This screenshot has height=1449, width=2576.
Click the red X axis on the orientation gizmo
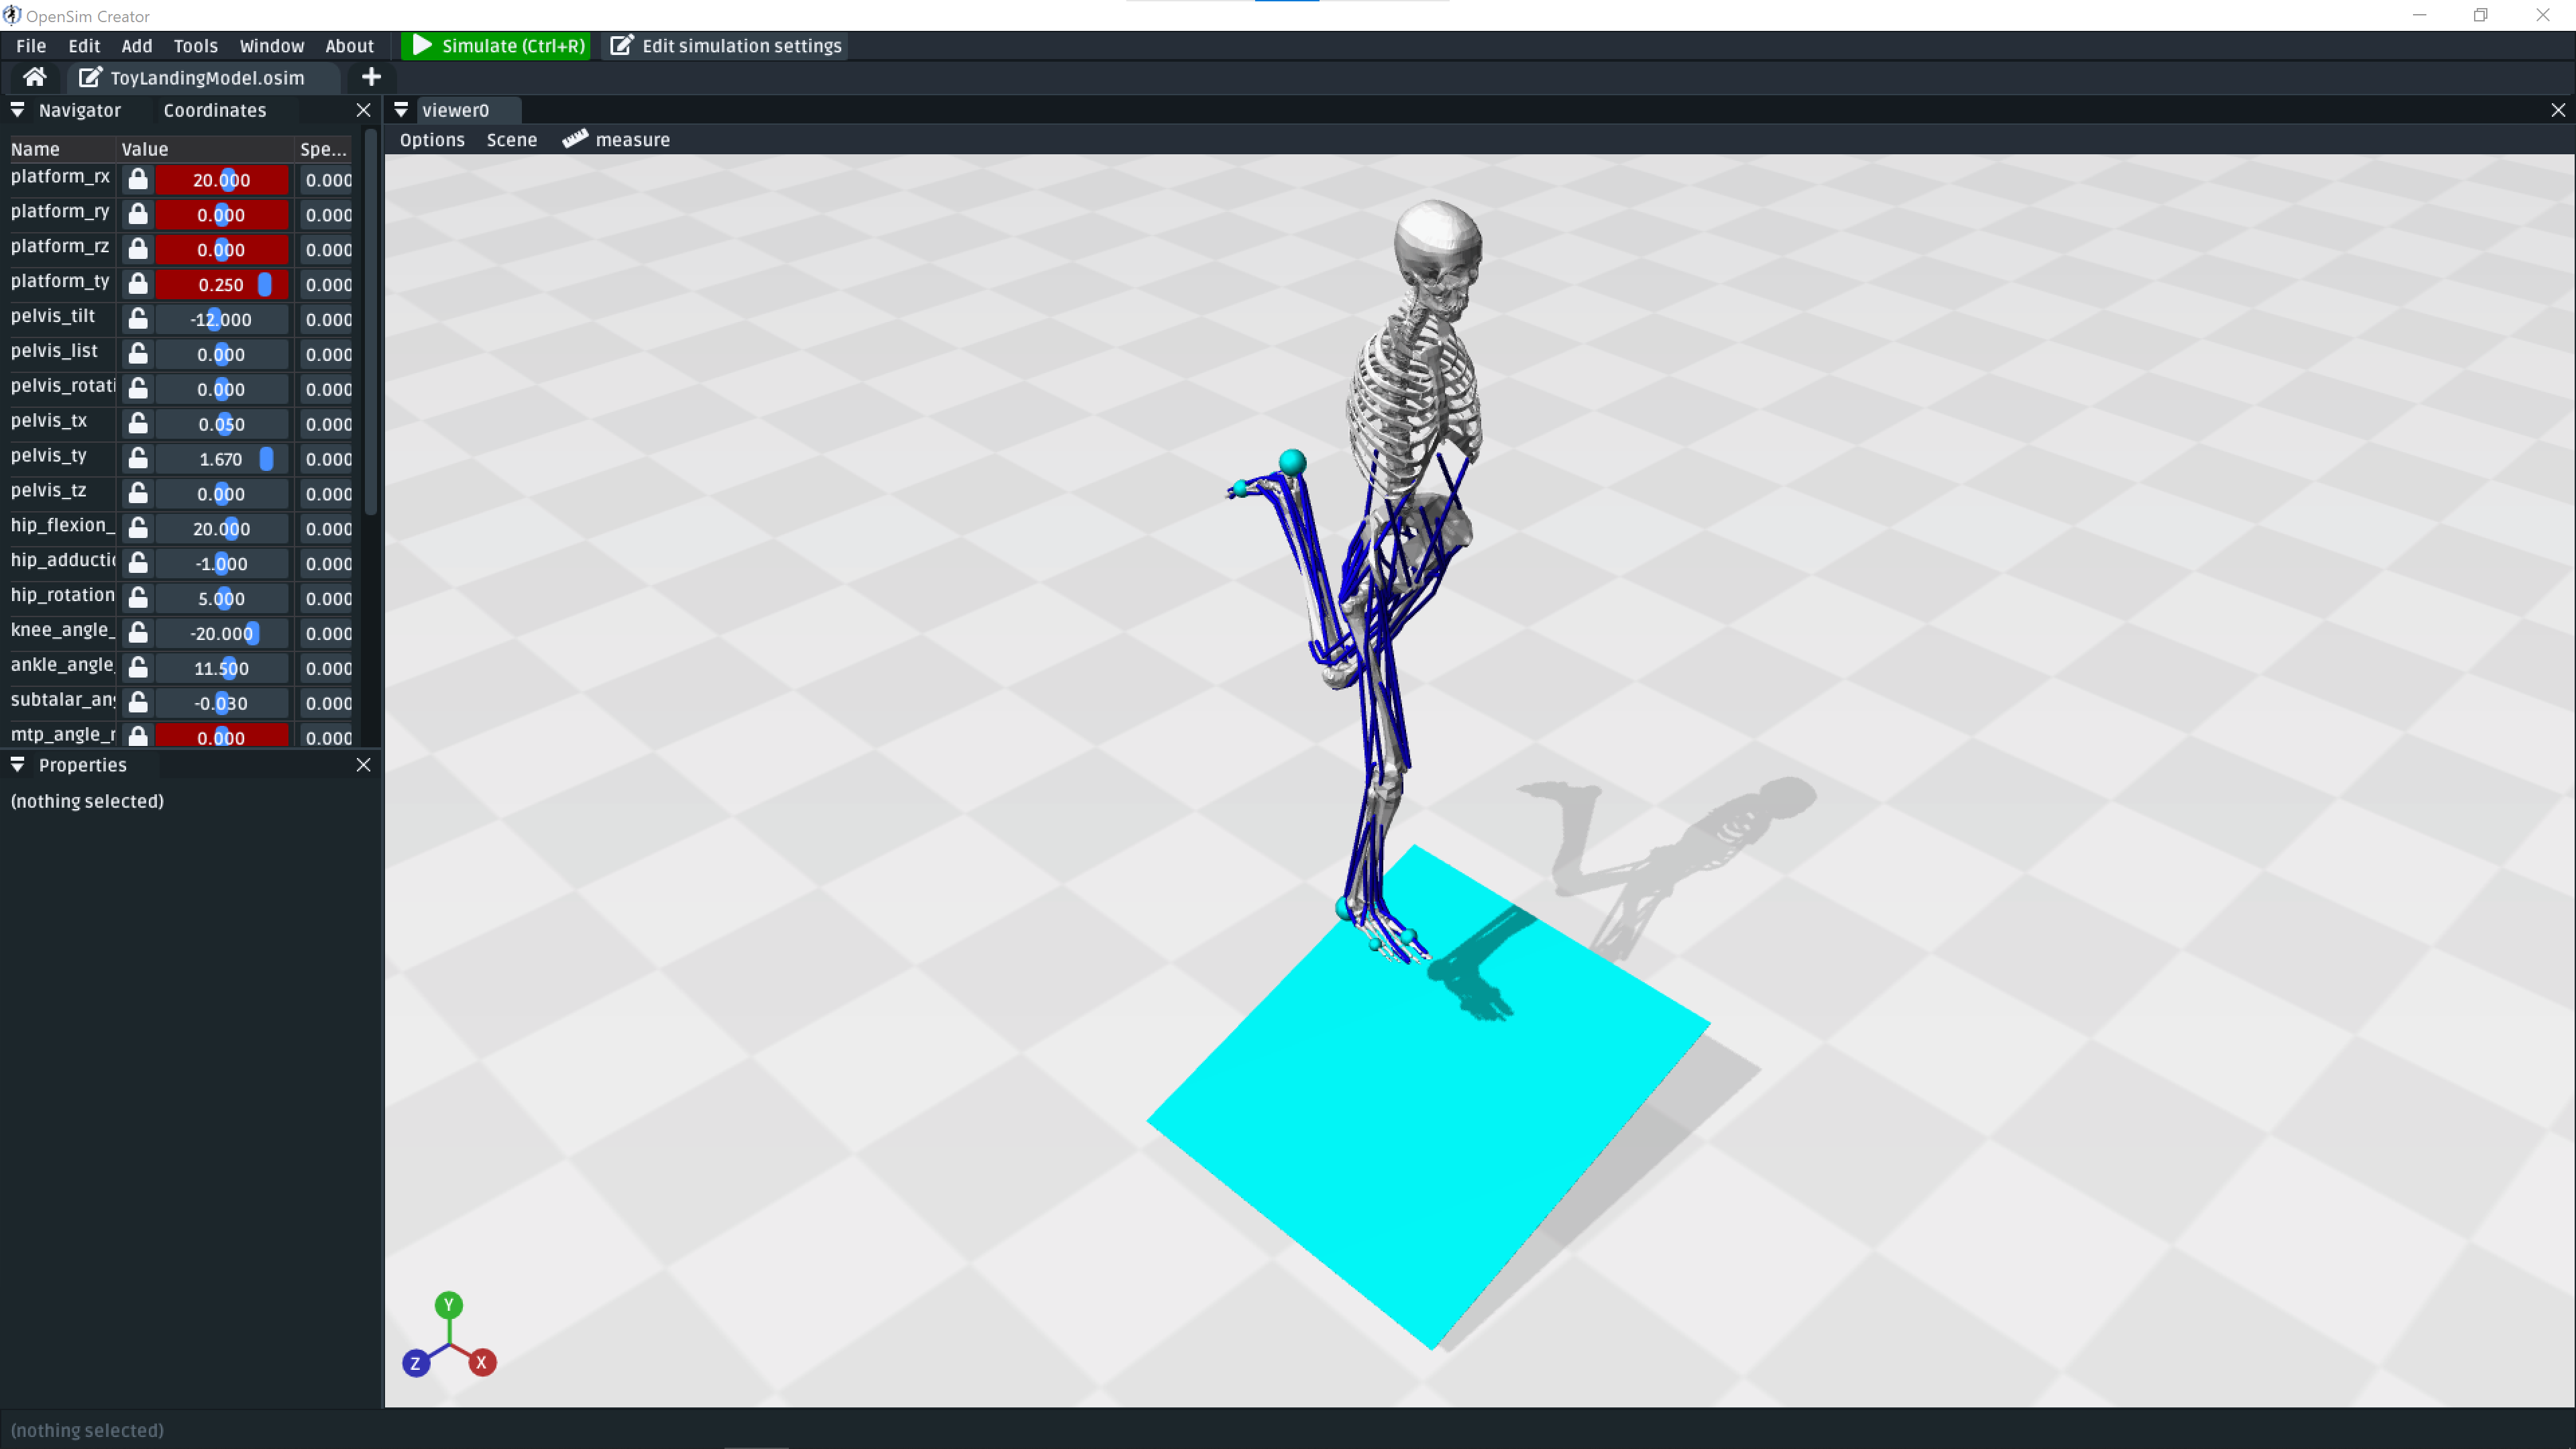click(x=484, y=1363)
